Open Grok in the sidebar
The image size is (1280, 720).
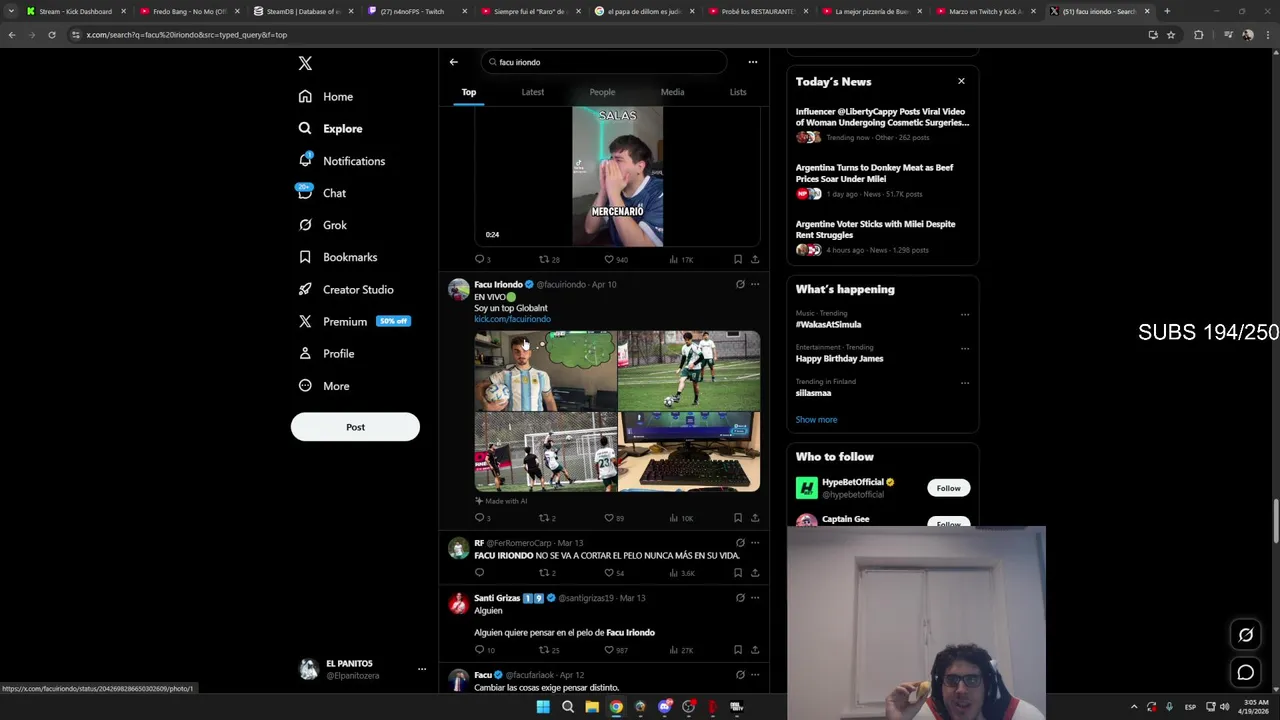point(322,225)
